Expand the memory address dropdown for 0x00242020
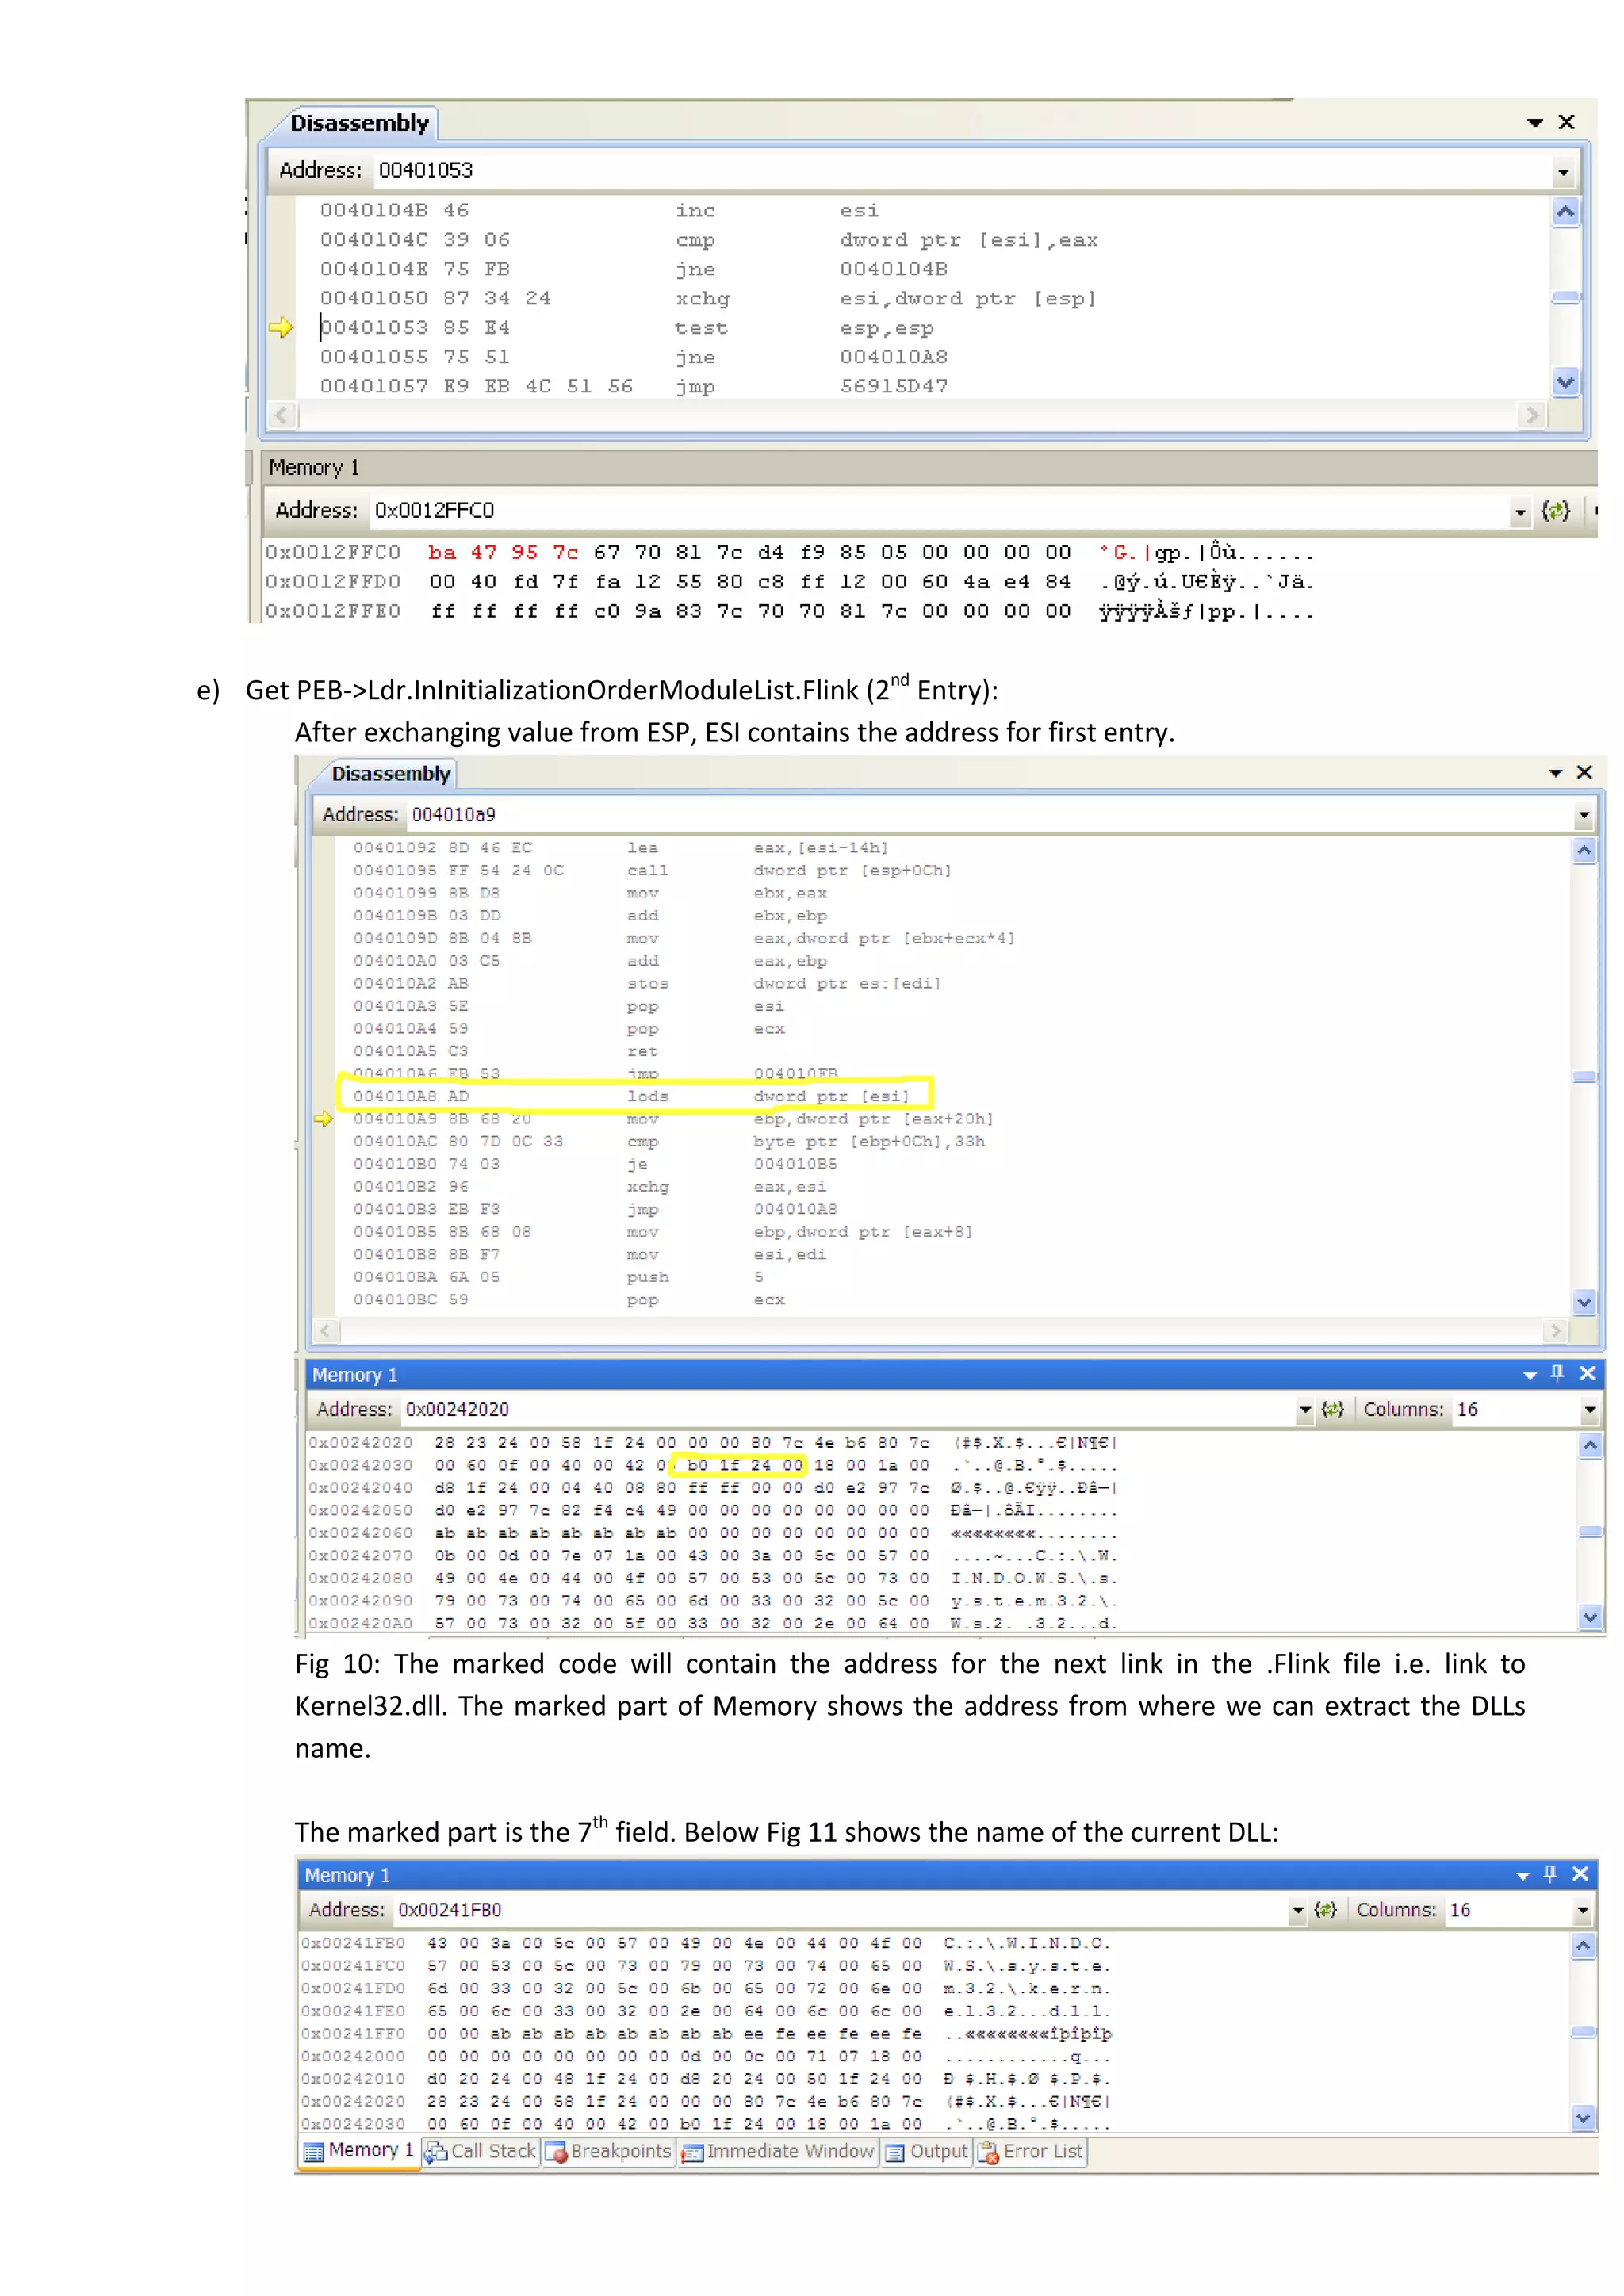 click(x=1305, y=1410)
